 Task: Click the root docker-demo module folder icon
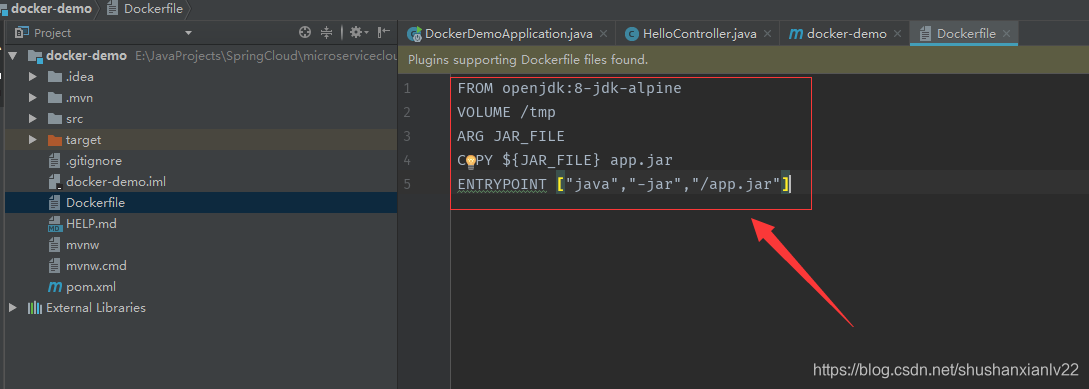point(35,56)
